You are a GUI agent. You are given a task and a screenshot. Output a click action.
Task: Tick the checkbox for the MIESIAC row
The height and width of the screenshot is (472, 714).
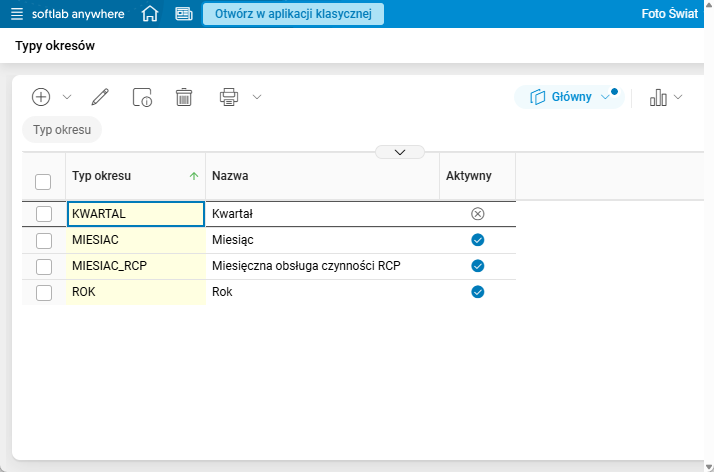(44, 240)
